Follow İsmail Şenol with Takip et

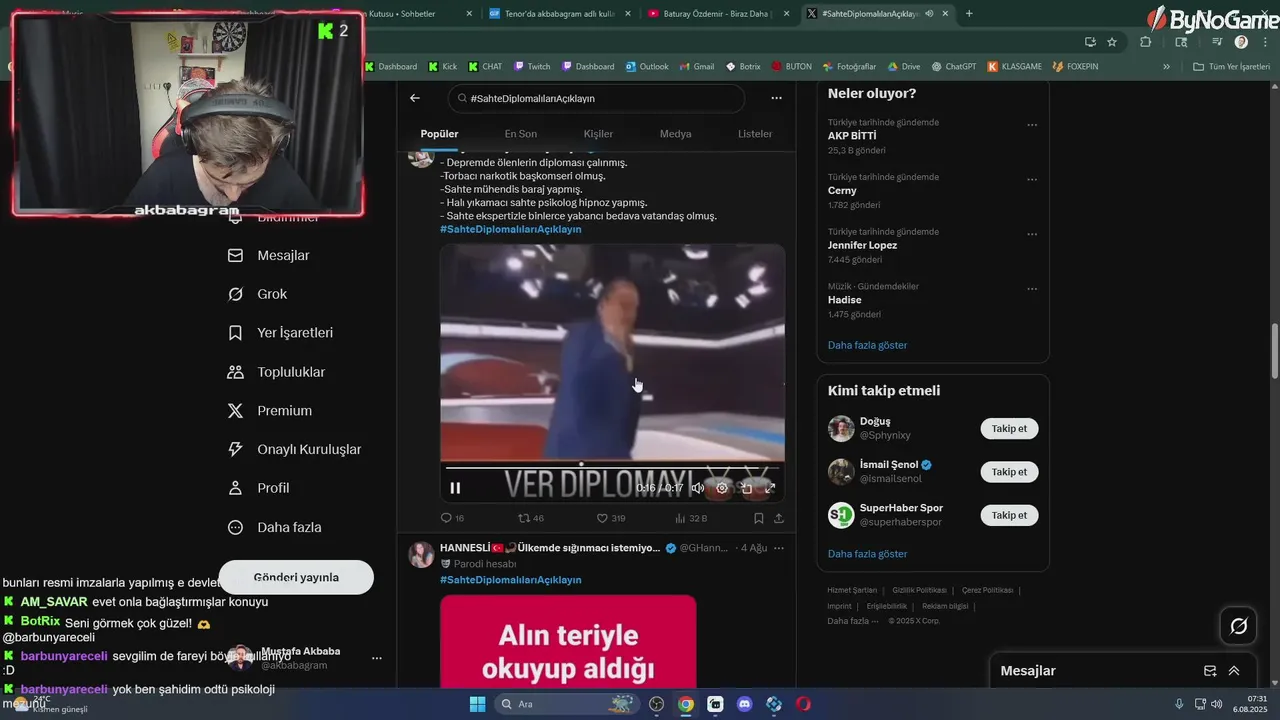point(1009,471)
